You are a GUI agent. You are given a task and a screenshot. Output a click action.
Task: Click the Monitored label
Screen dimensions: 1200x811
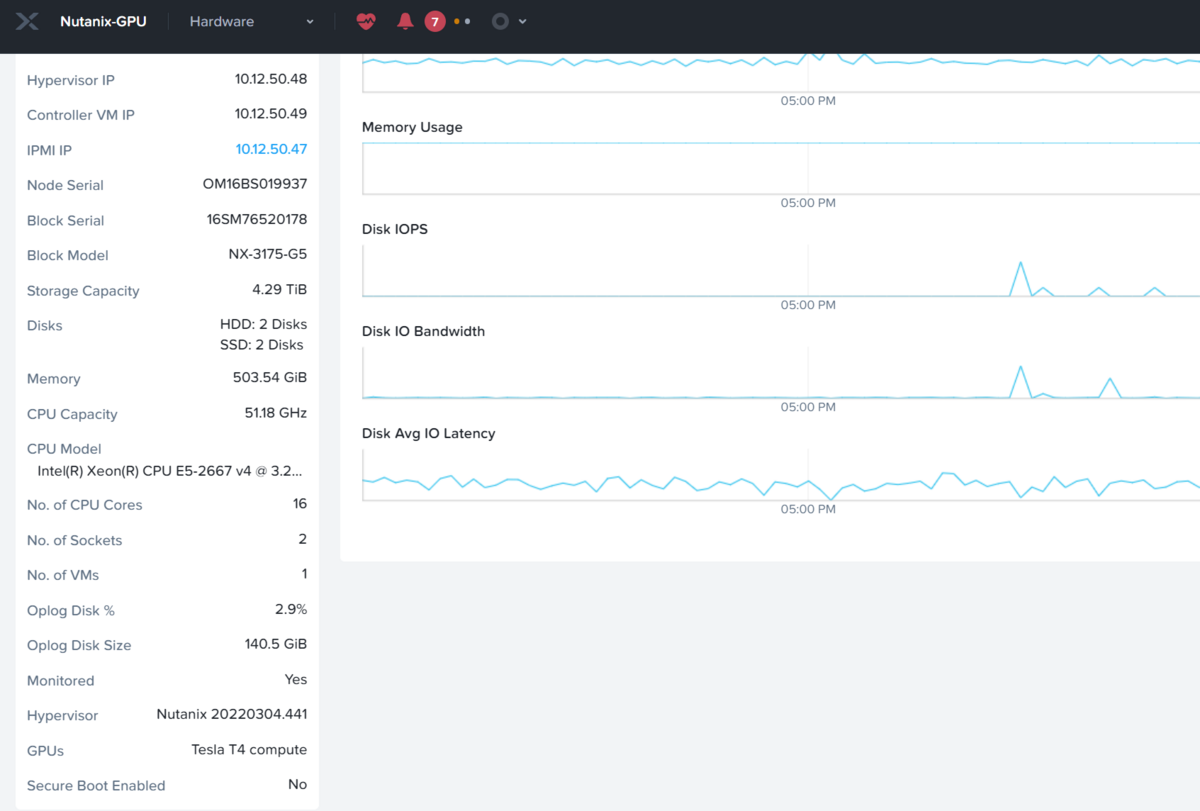click(x=61, y=680)
